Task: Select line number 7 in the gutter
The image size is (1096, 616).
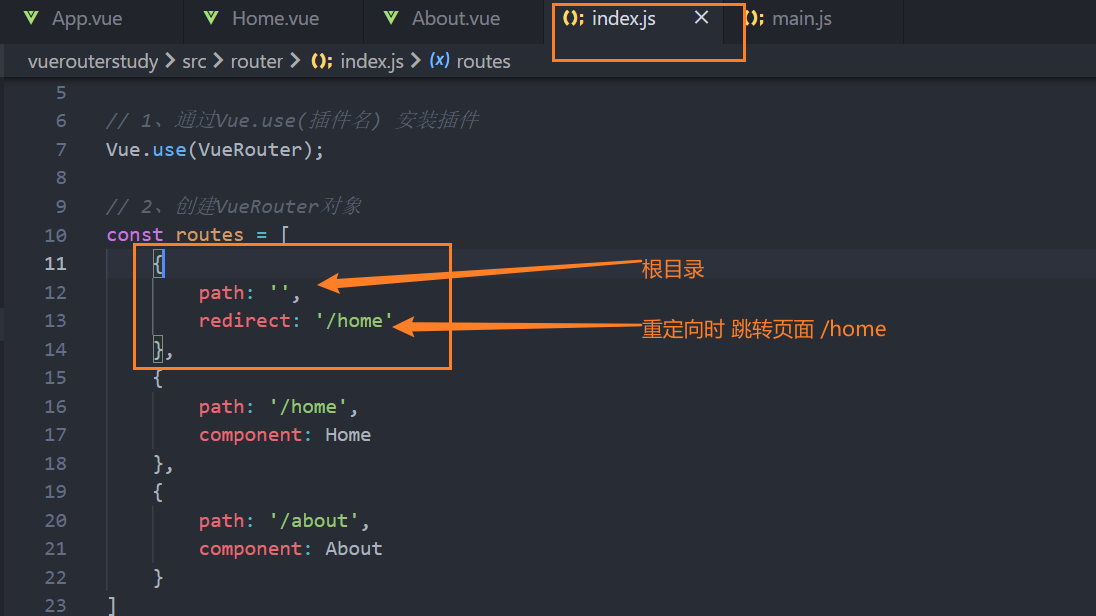Action: coord(61,150)
